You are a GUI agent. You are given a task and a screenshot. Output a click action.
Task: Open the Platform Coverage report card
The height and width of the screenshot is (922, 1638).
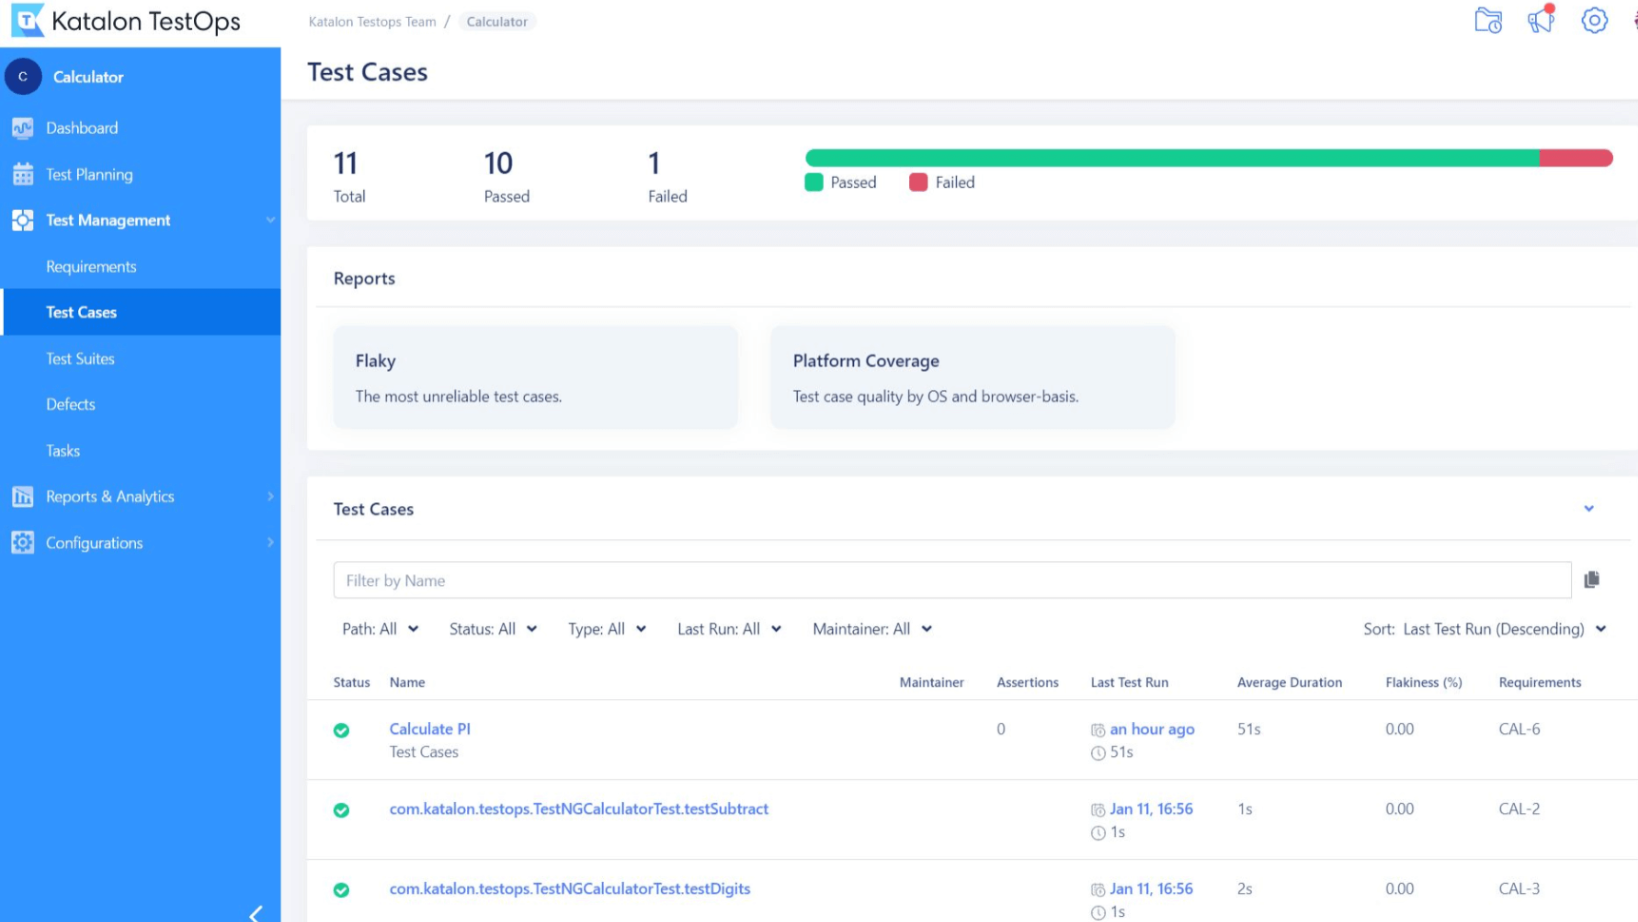coord(972,377)
